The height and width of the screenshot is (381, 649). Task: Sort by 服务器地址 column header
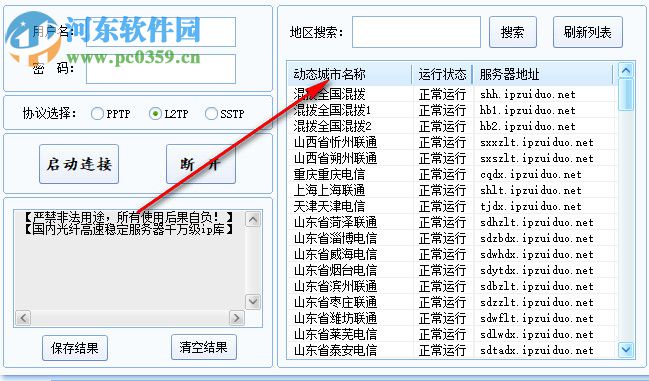(x=543, y=74)
